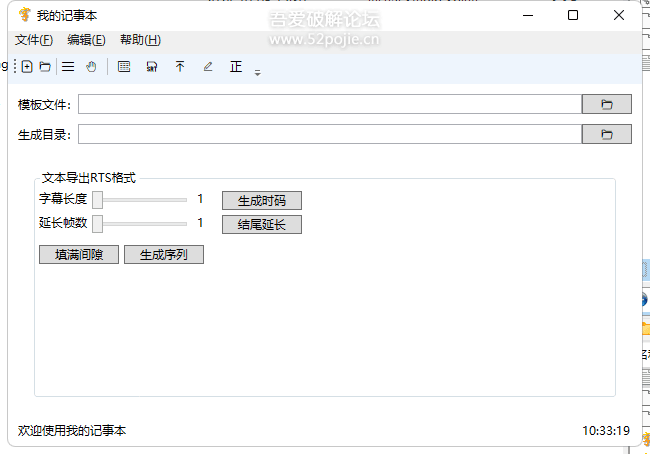Browse for the 模板文件 with folder button
Viewport: 650px width, 454px height.
[606, 104]
